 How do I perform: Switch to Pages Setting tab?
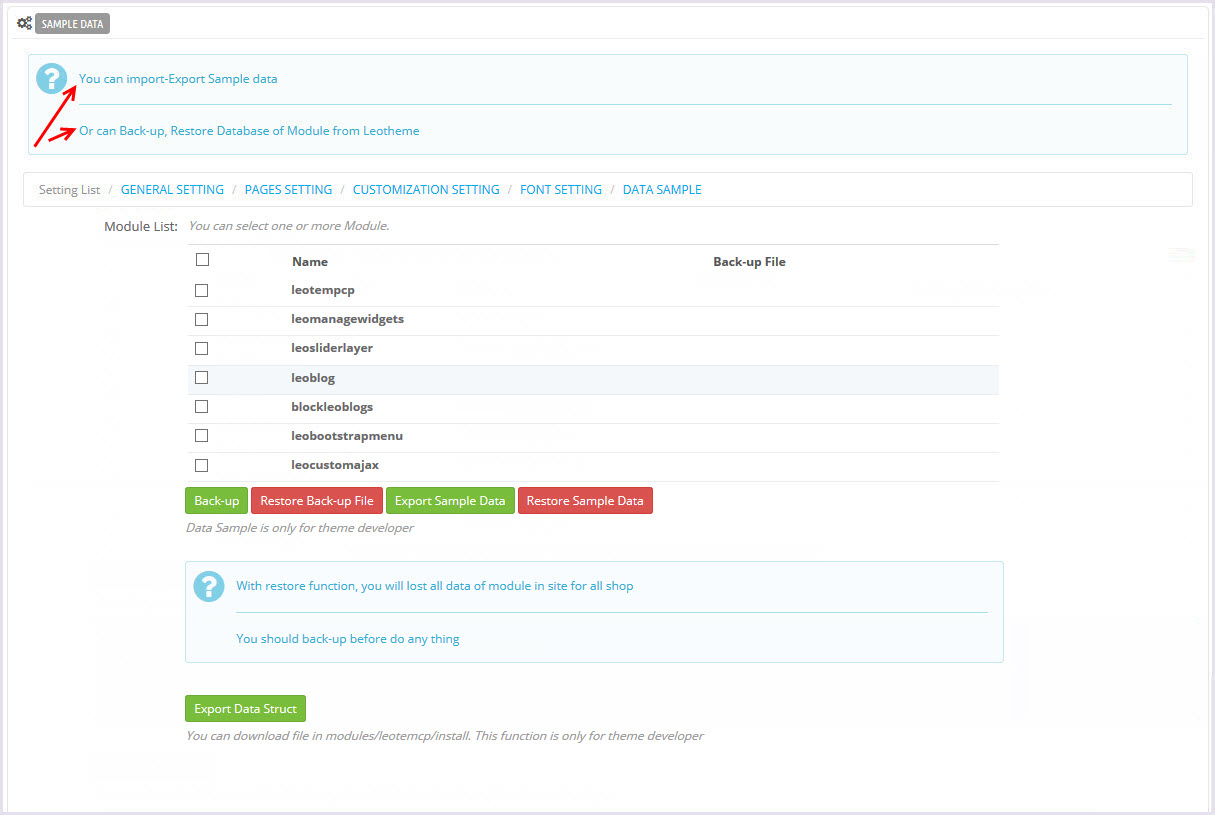[x=288, y=190]
